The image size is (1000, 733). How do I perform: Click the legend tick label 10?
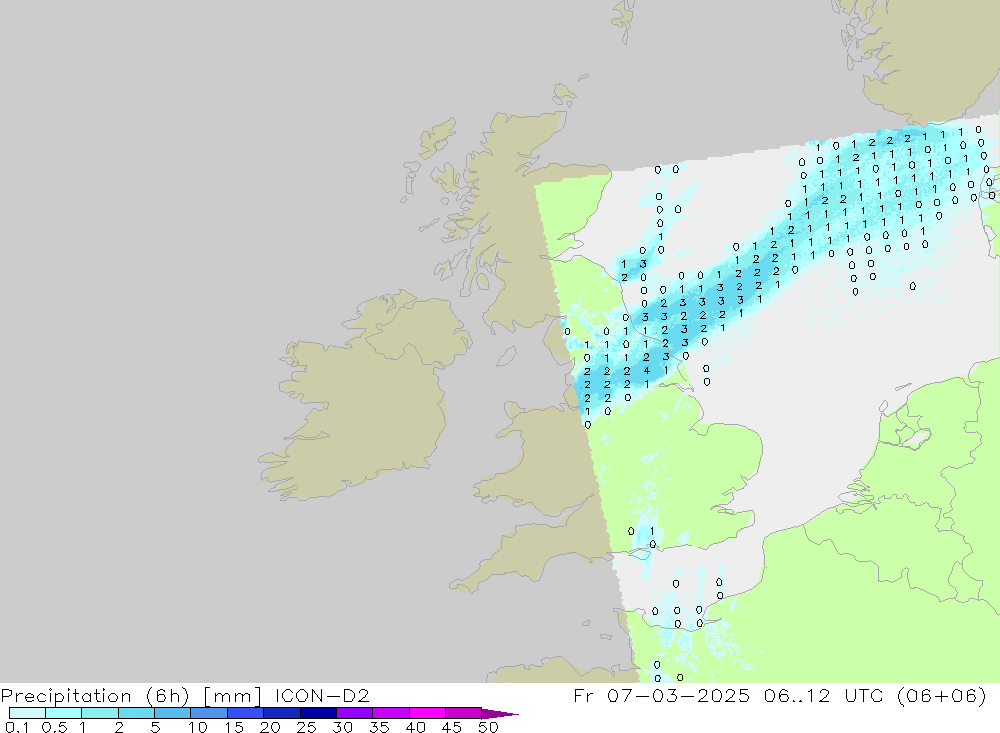[x=197, y=727]
